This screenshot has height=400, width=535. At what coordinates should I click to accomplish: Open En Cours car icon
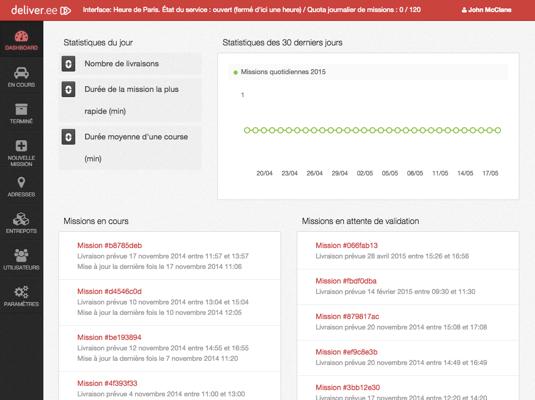pyautogui.click(x=21, y=73)
